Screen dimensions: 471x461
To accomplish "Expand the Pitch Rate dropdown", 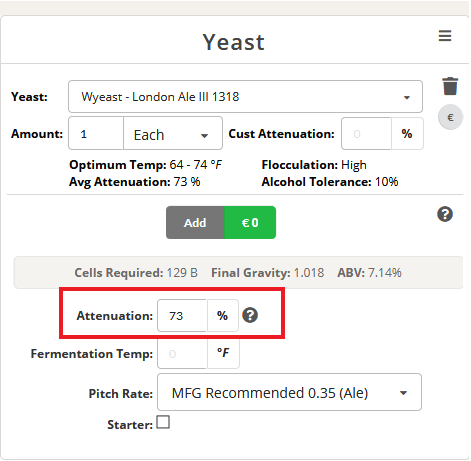I will 289,392.
